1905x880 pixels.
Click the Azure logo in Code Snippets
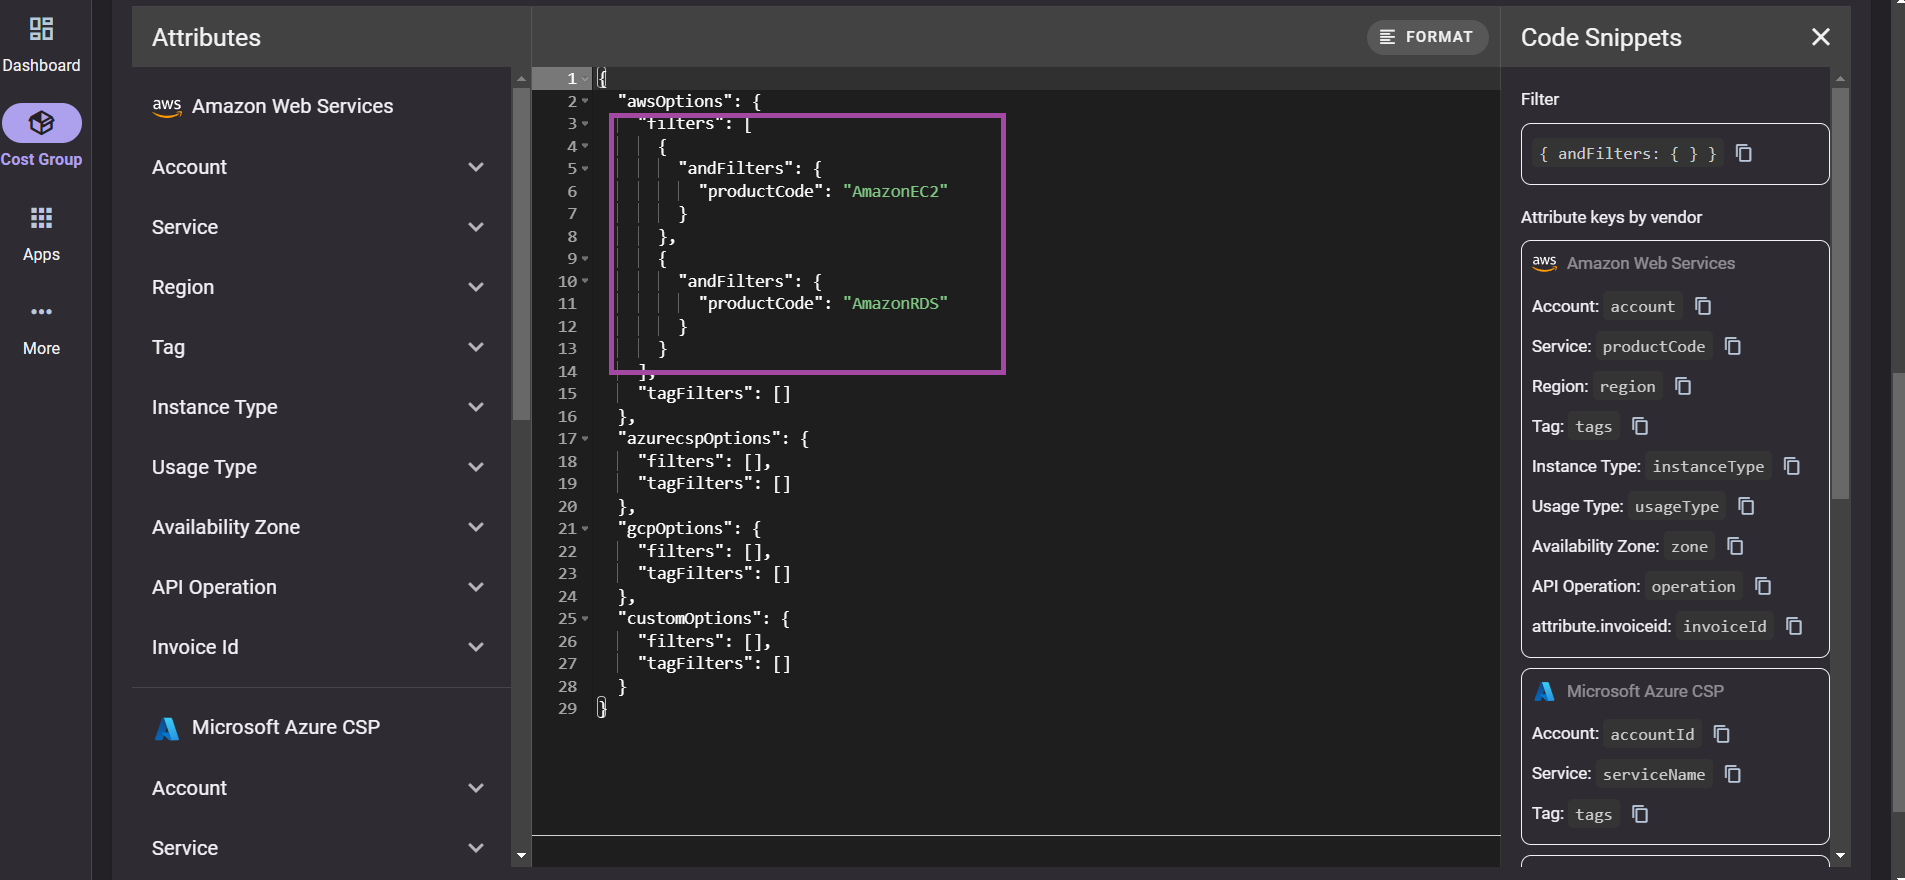click(1545, 691)
